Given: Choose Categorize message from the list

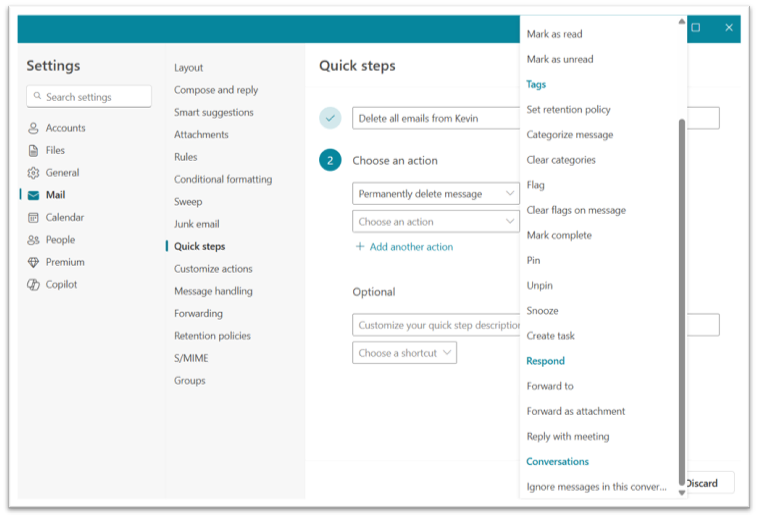Looking at the screenshot, I should 570,134.
